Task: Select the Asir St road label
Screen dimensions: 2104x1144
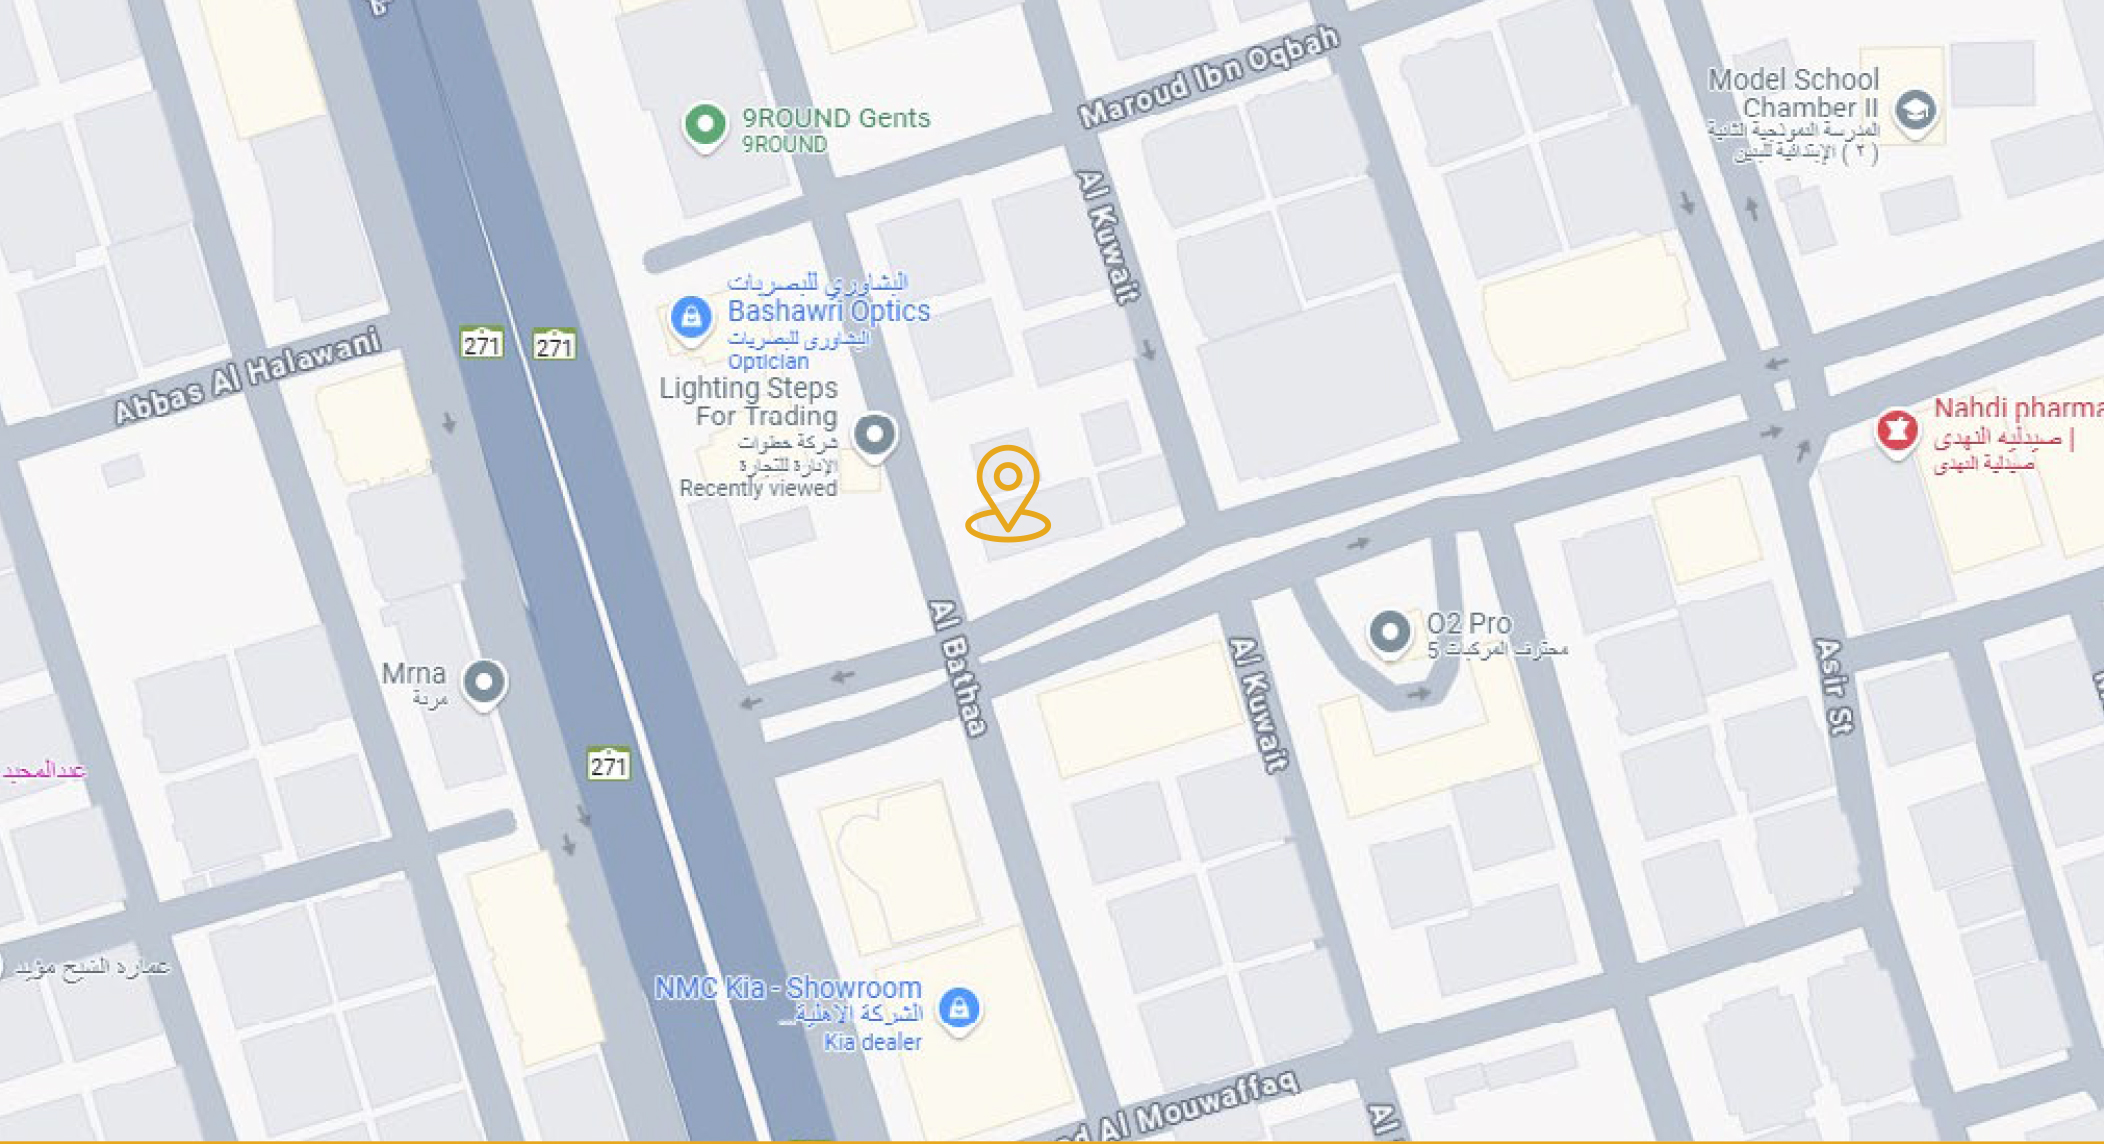Action: pyautogui.click(x=1834, y=687)
